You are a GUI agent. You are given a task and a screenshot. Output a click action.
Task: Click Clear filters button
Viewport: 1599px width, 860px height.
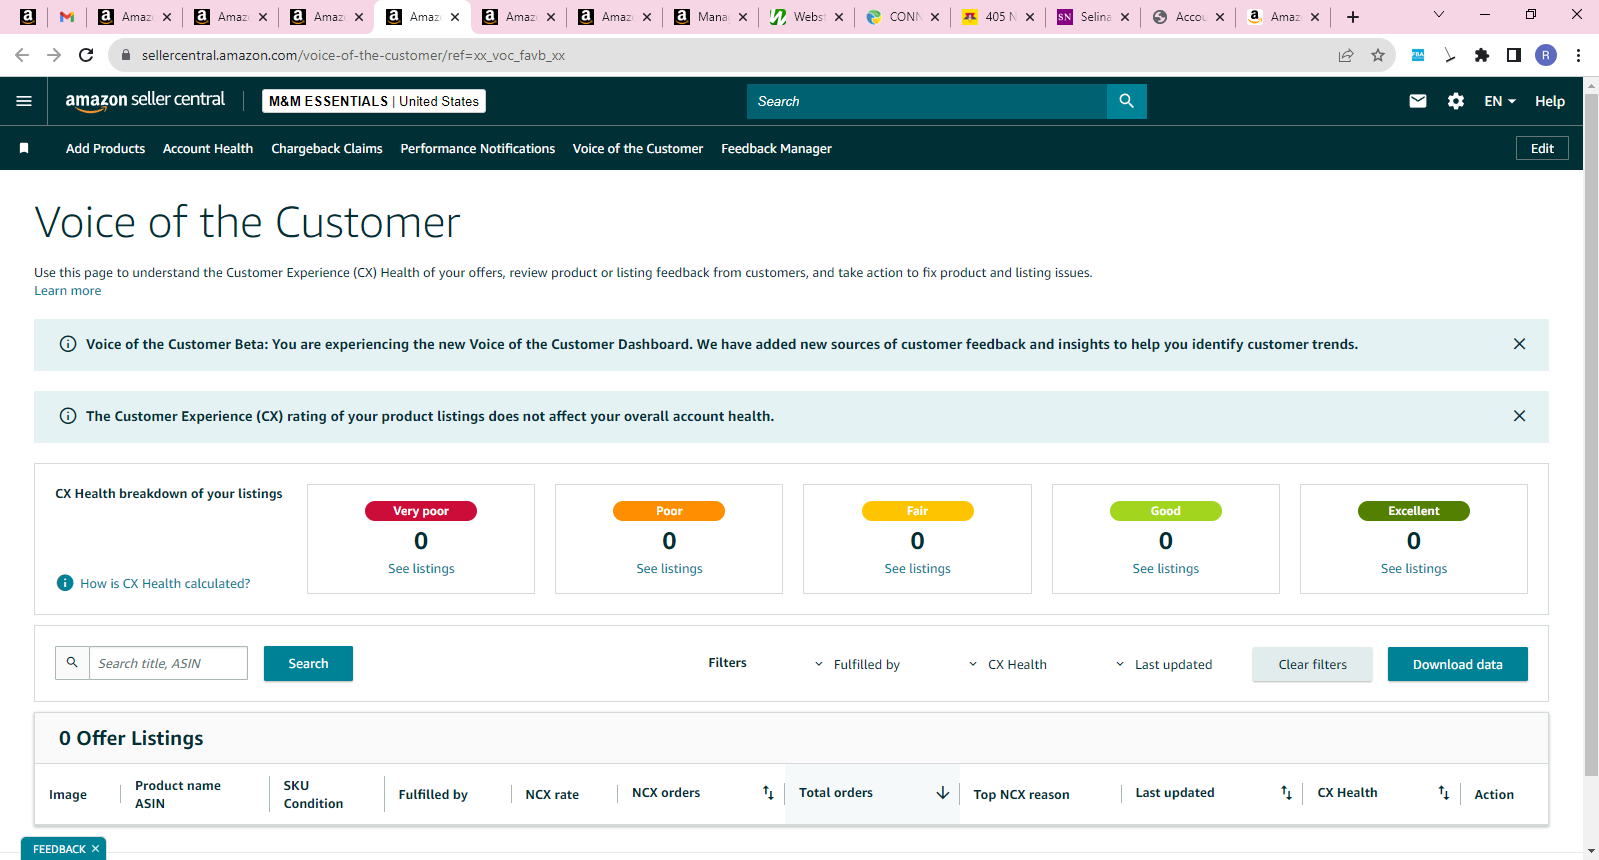(x=1312, y=664)
